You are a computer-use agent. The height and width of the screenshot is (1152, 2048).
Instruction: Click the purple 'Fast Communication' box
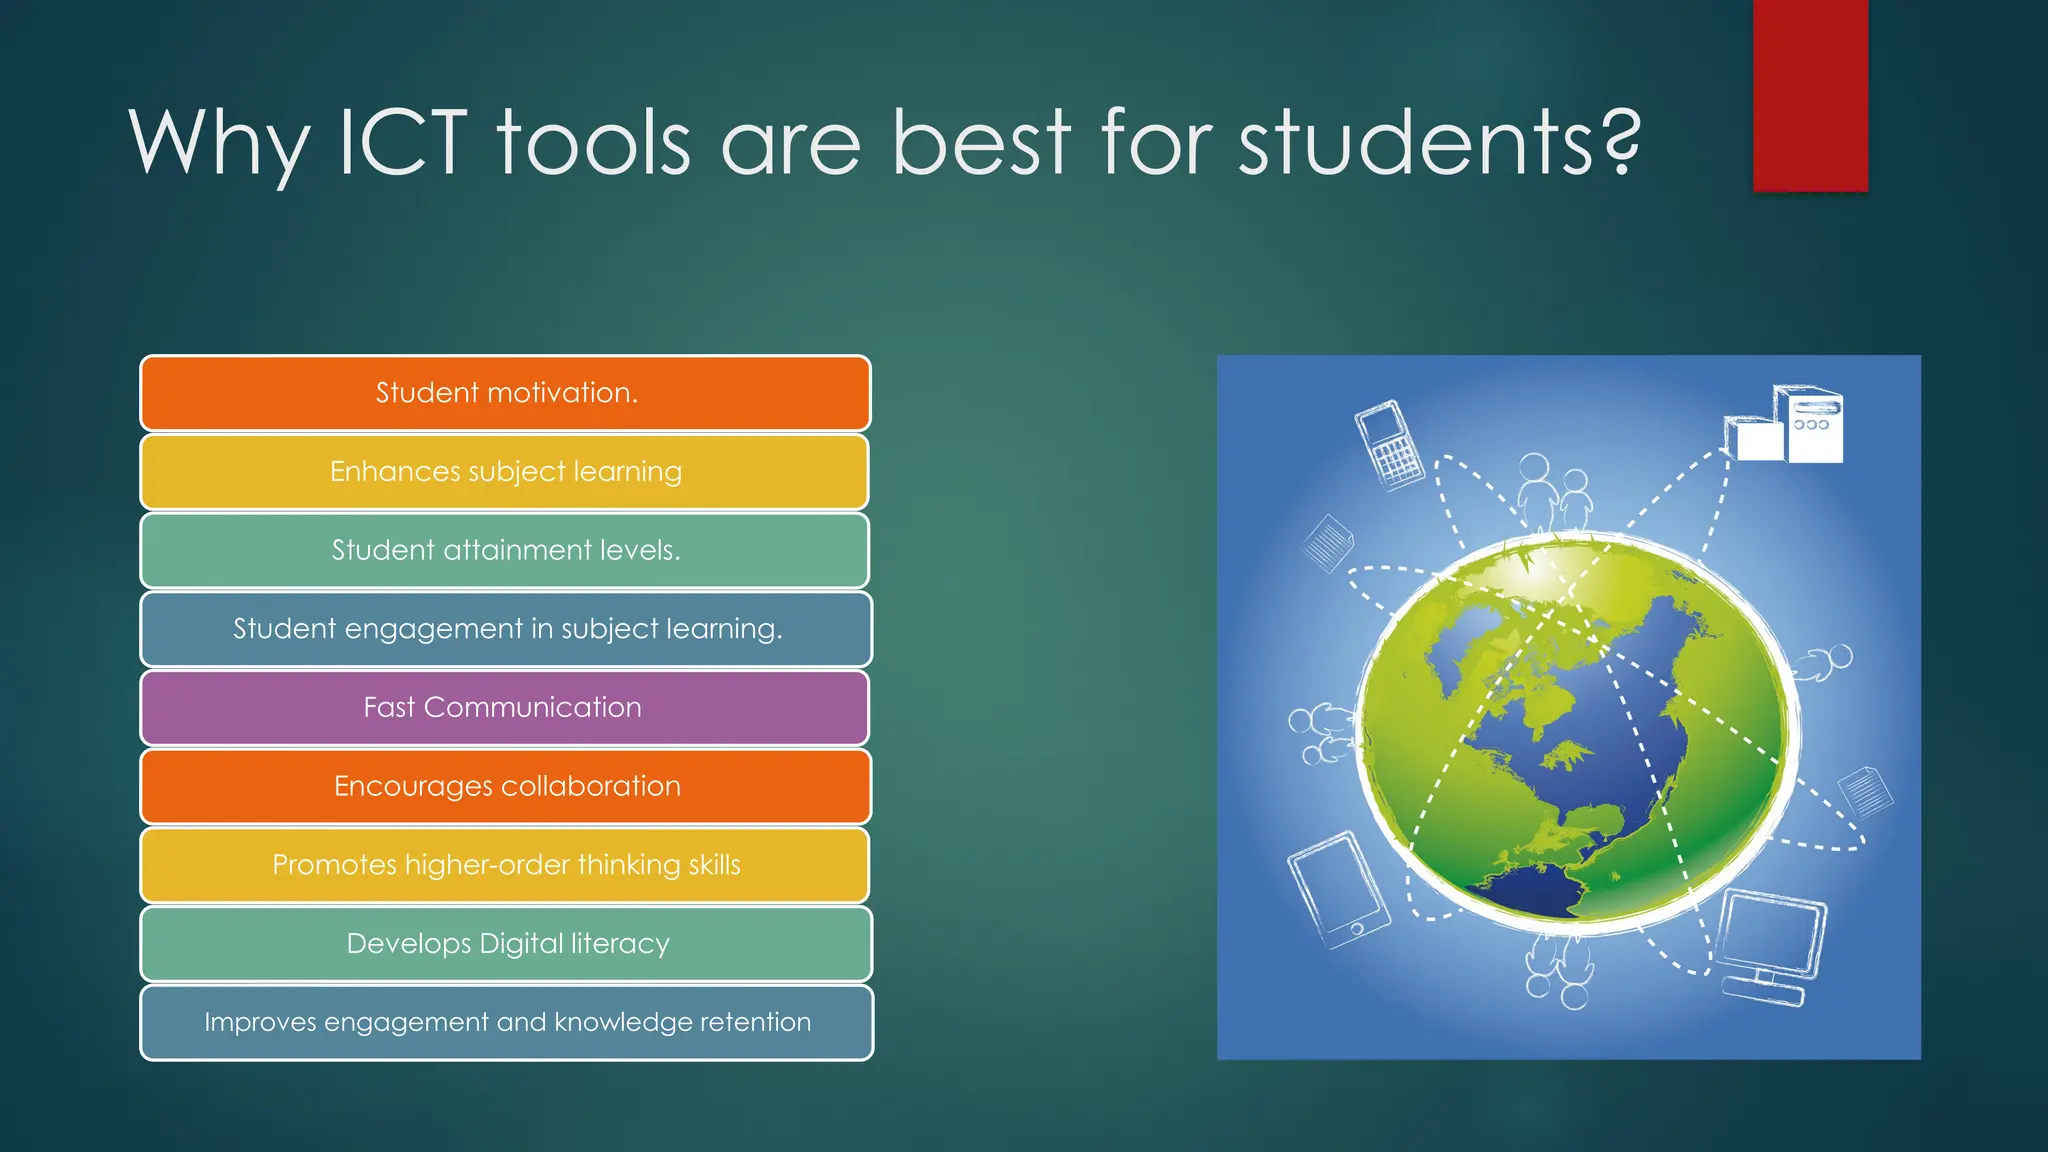(x=505, y=707)
